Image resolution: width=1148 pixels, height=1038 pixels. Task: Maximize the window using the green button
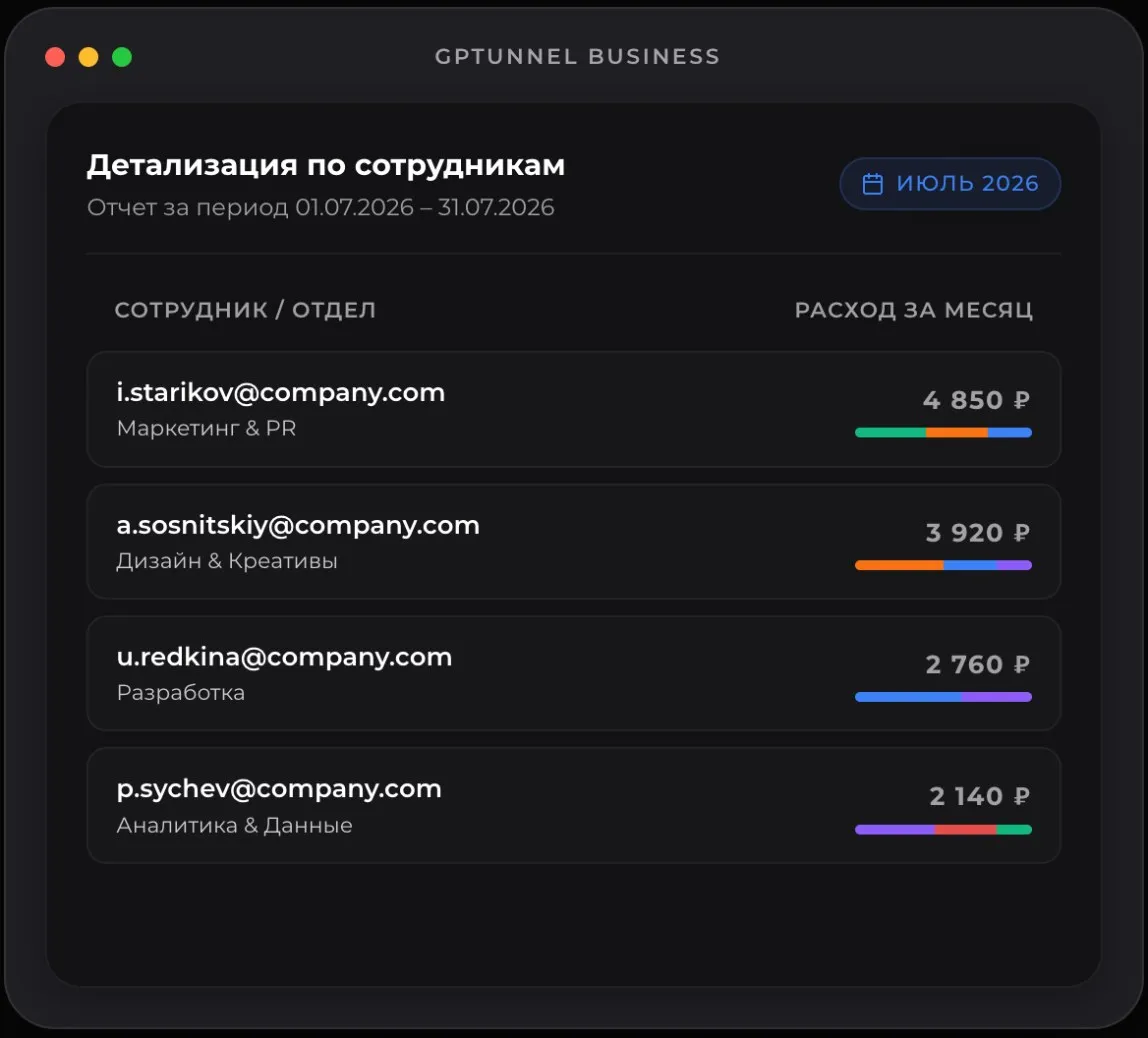point(122,57)
